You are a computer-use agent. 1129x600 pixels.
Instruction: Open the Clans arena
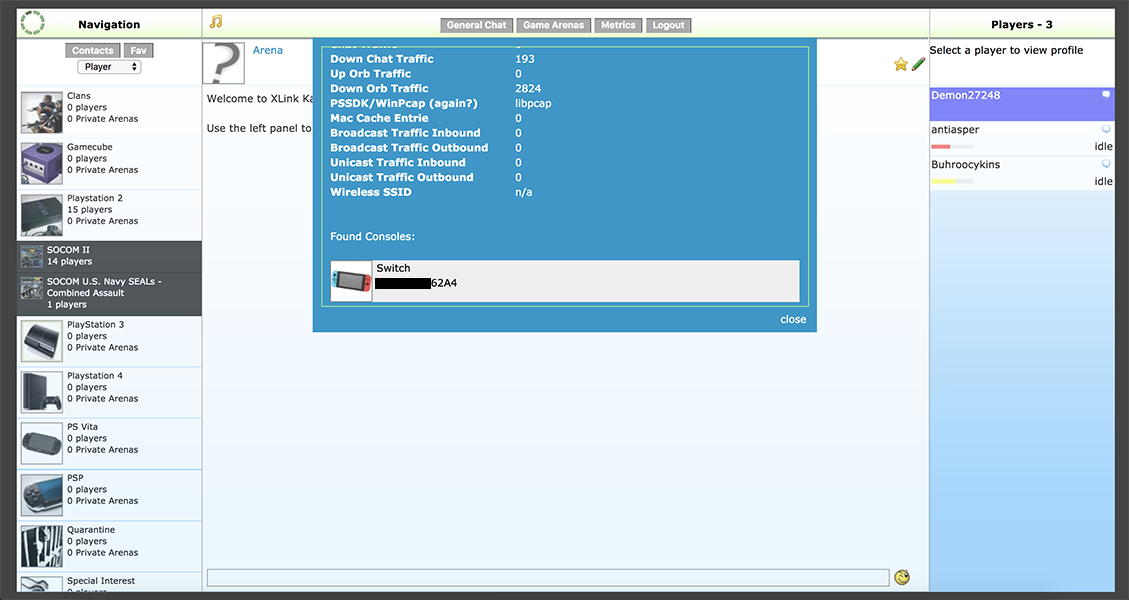[109, 112]
